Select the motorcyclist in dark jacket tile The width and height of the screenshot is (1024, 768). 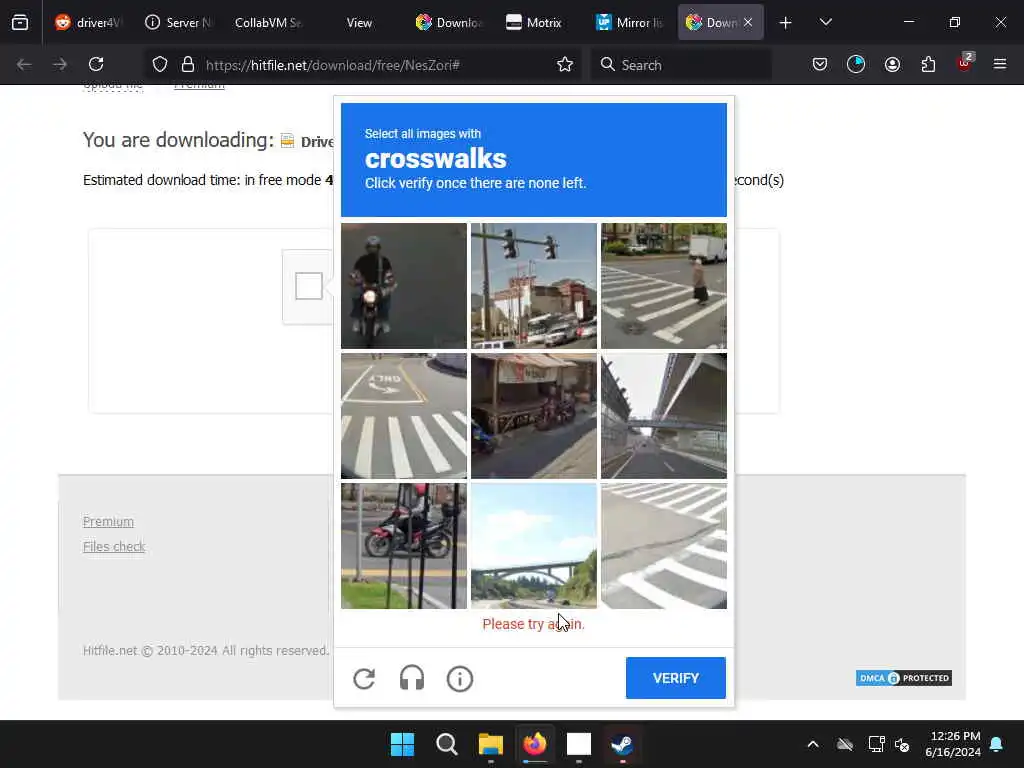pyautogui.click(x=404, y=286)
